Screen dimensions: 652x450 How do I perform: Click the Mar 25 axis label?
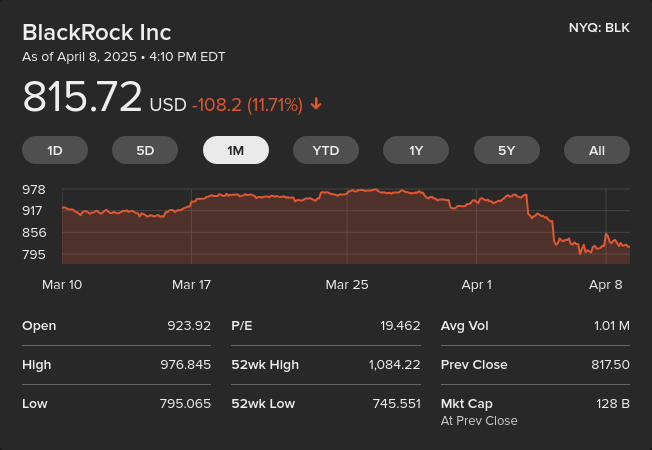click(x=347, y=284)
